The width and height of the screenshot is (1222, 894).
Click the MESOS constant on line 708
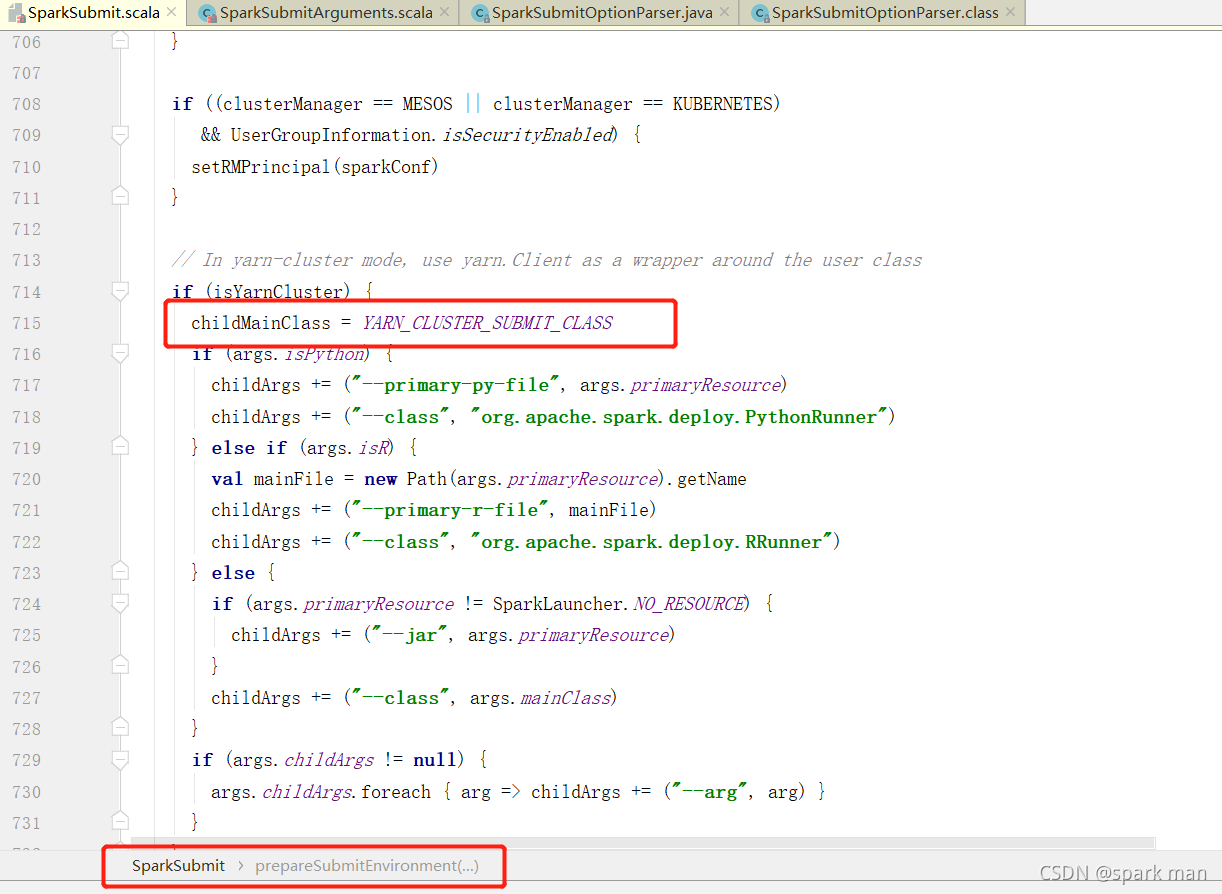427,104
